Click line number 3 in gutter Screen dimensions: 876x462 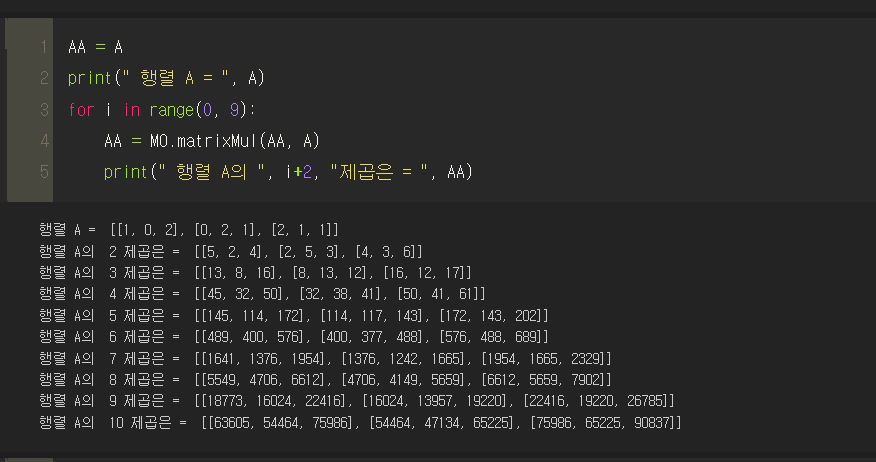pos(44,109)
